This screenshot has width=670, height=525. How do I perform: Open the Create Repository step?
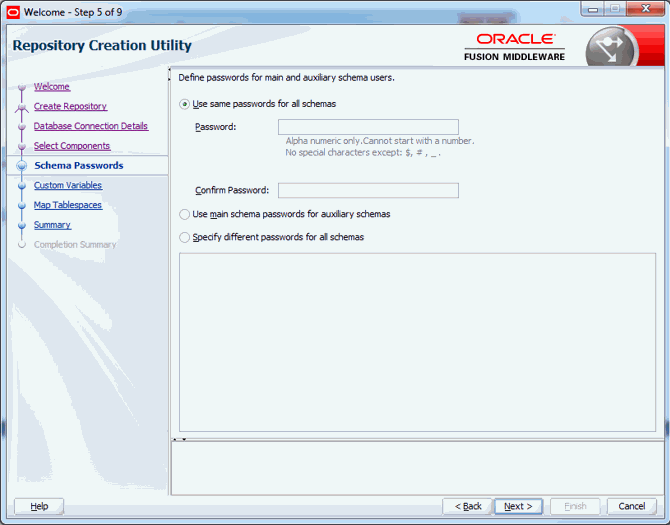coord(70,106)
